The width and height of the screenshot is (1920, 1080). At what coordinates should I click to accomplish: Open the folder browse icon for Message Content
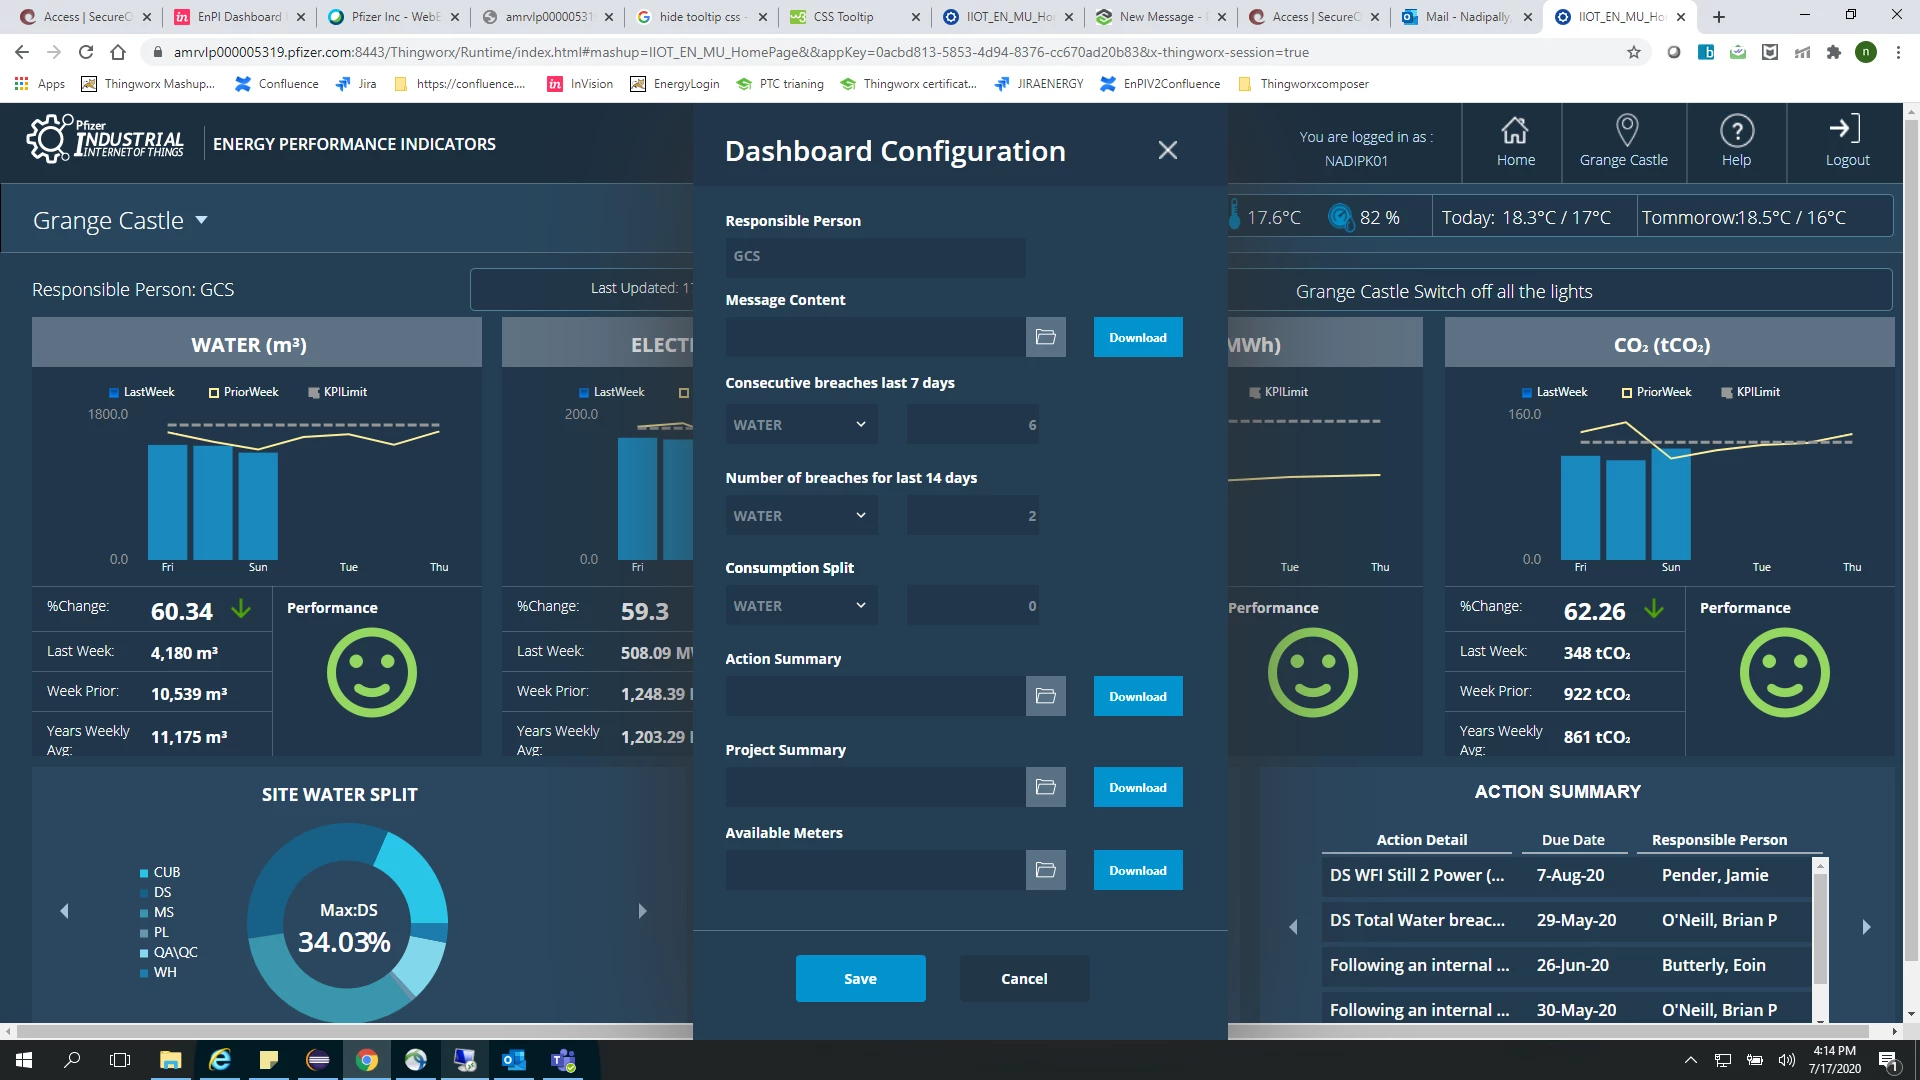click(1045, 338)
